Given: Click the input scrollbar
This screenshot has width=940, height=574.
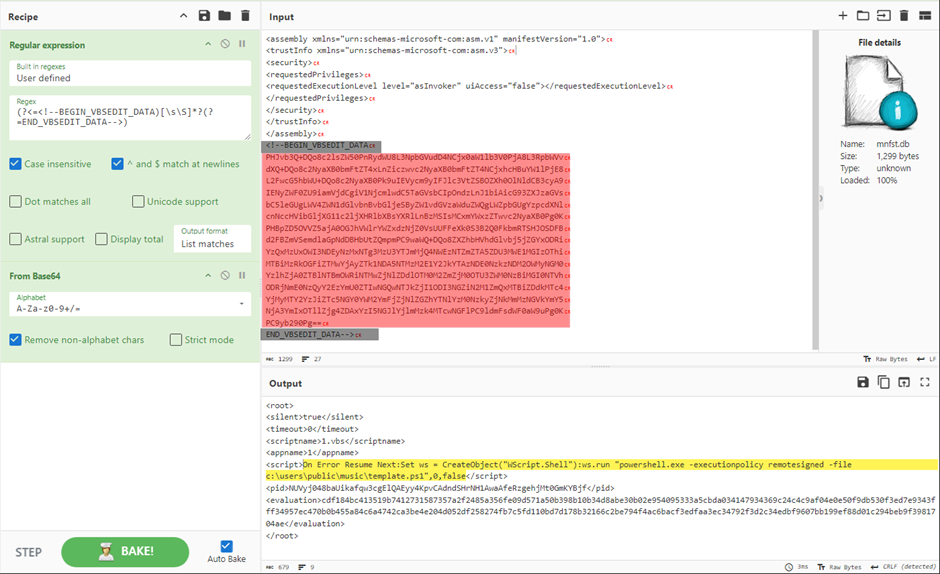Looking at the screenshot, I should (815, 189).
